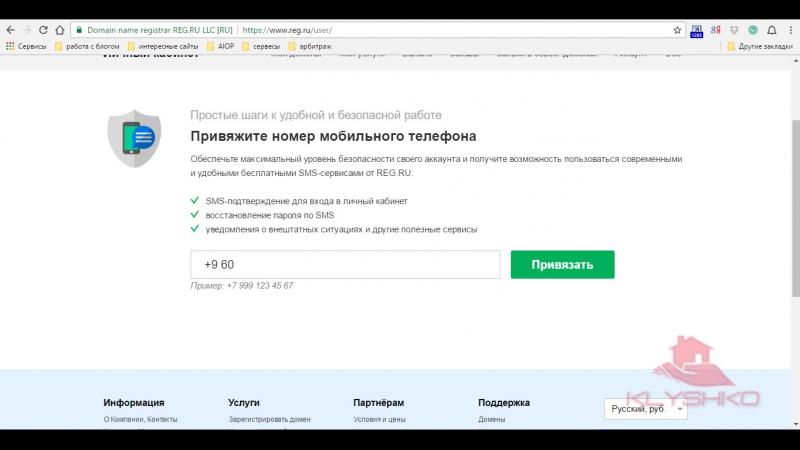Click the heading 'Привяжите номер мобильного телефона'
Viewport: 800px width, 450px height.
(333, 136)
